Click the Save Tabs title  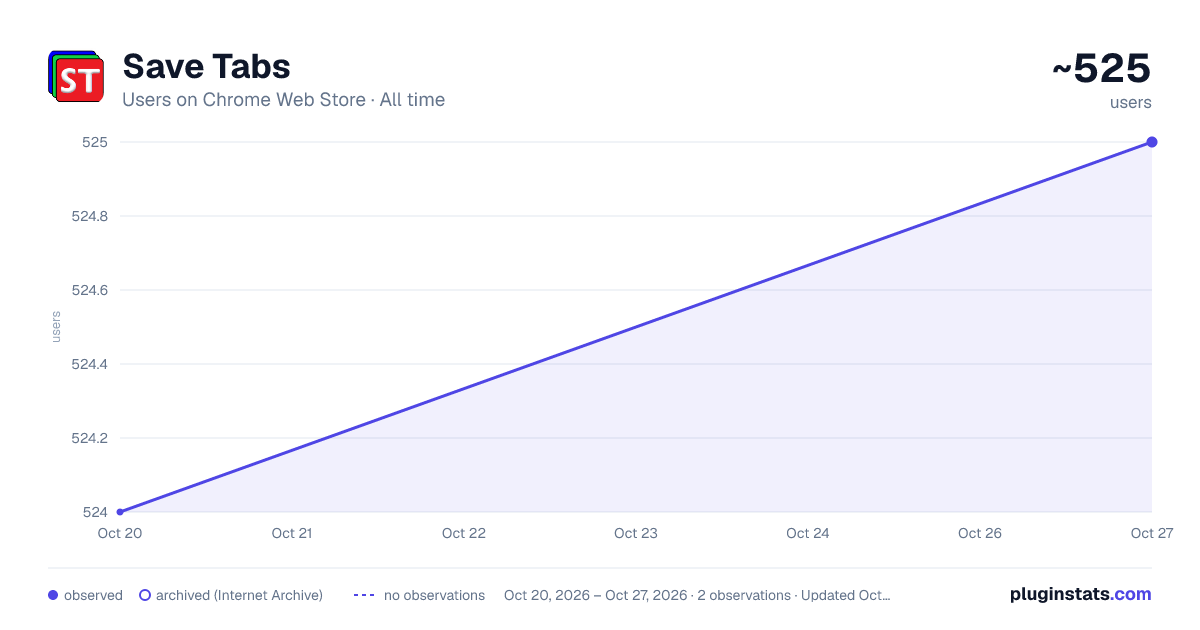click(x=206, y=66)
